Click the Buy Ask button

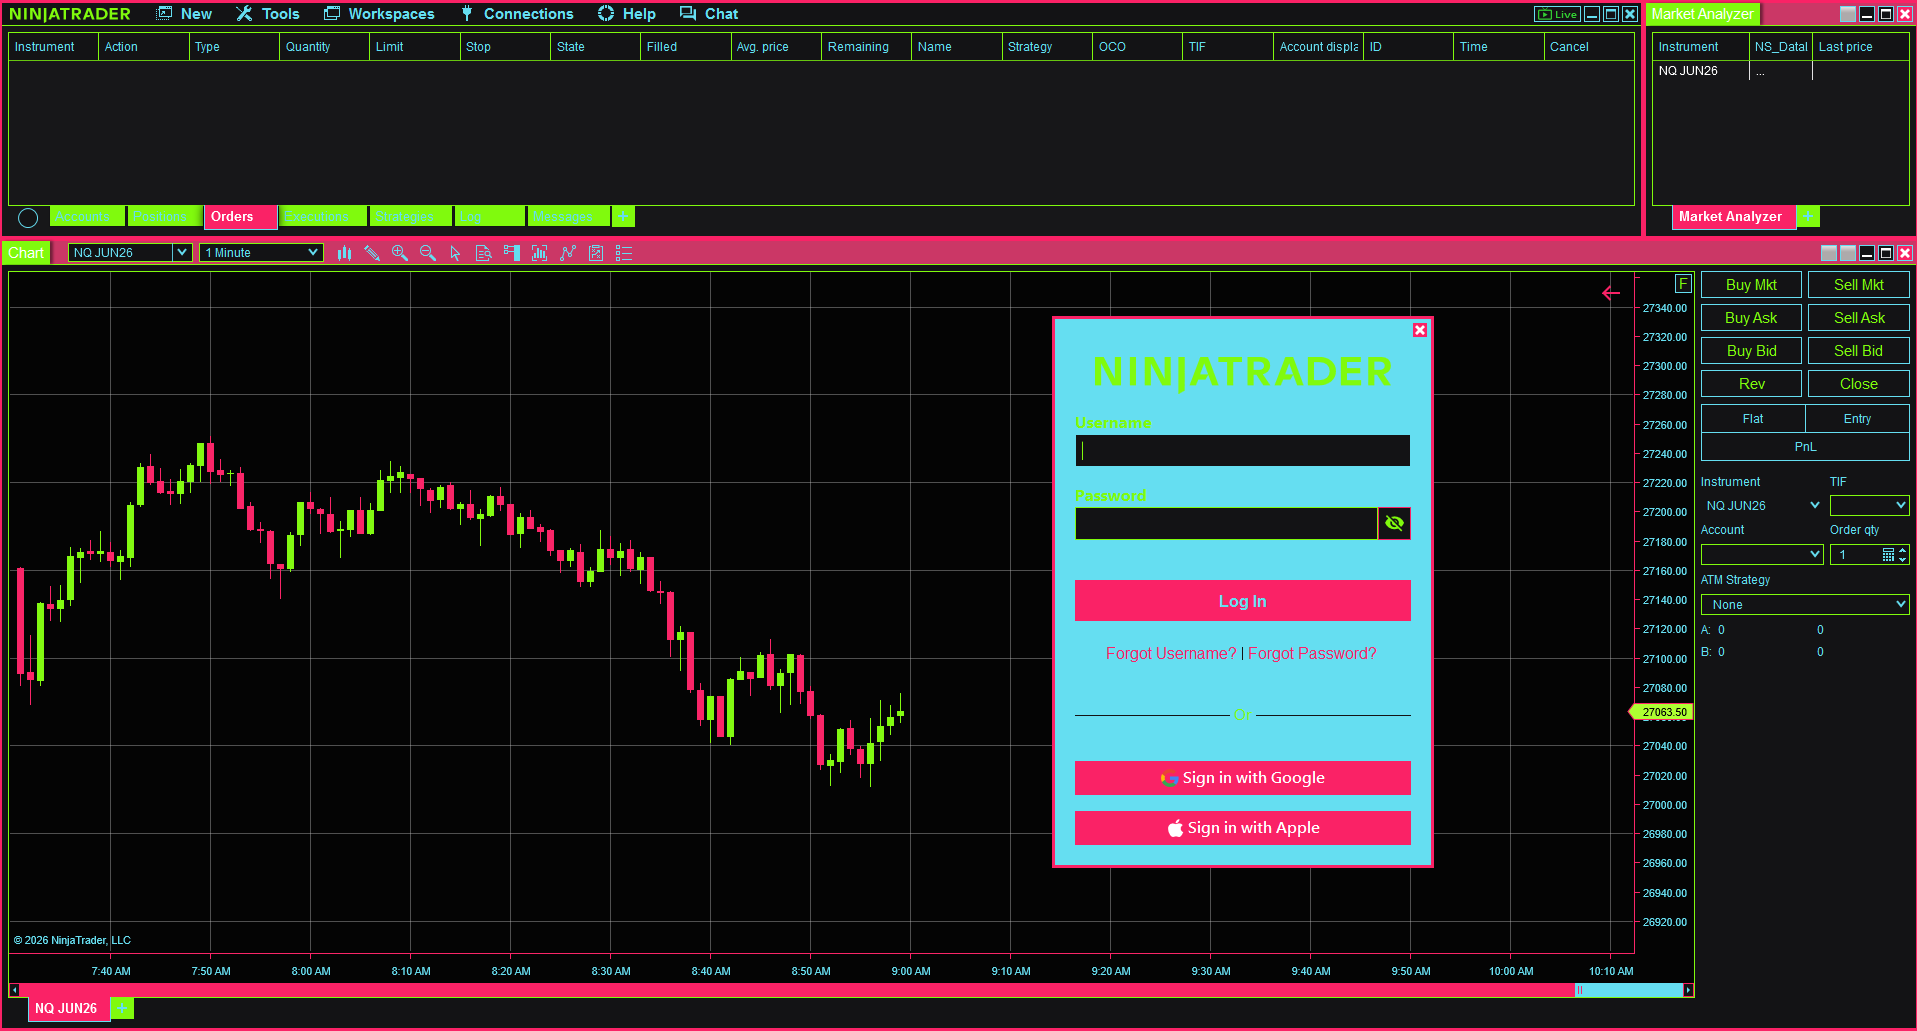tap(1751, 318)
